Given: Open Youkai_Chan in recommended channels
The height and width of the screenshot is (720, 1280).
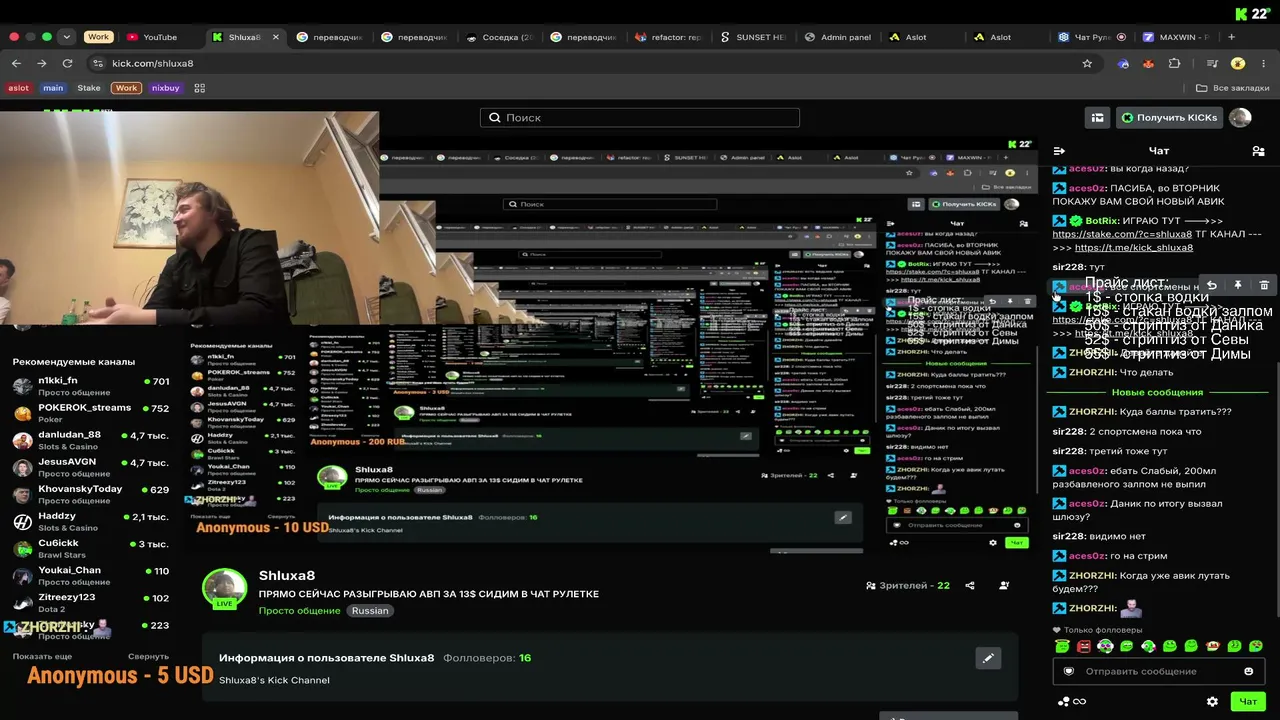Looking at the screenshot, I should point(91,575).
